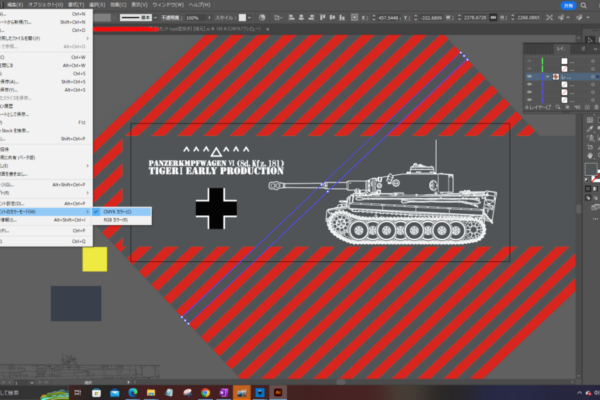Screen dimensions: 600x400
Task: Open the オブジェクト(O) menu
Action: click(45, 5)
